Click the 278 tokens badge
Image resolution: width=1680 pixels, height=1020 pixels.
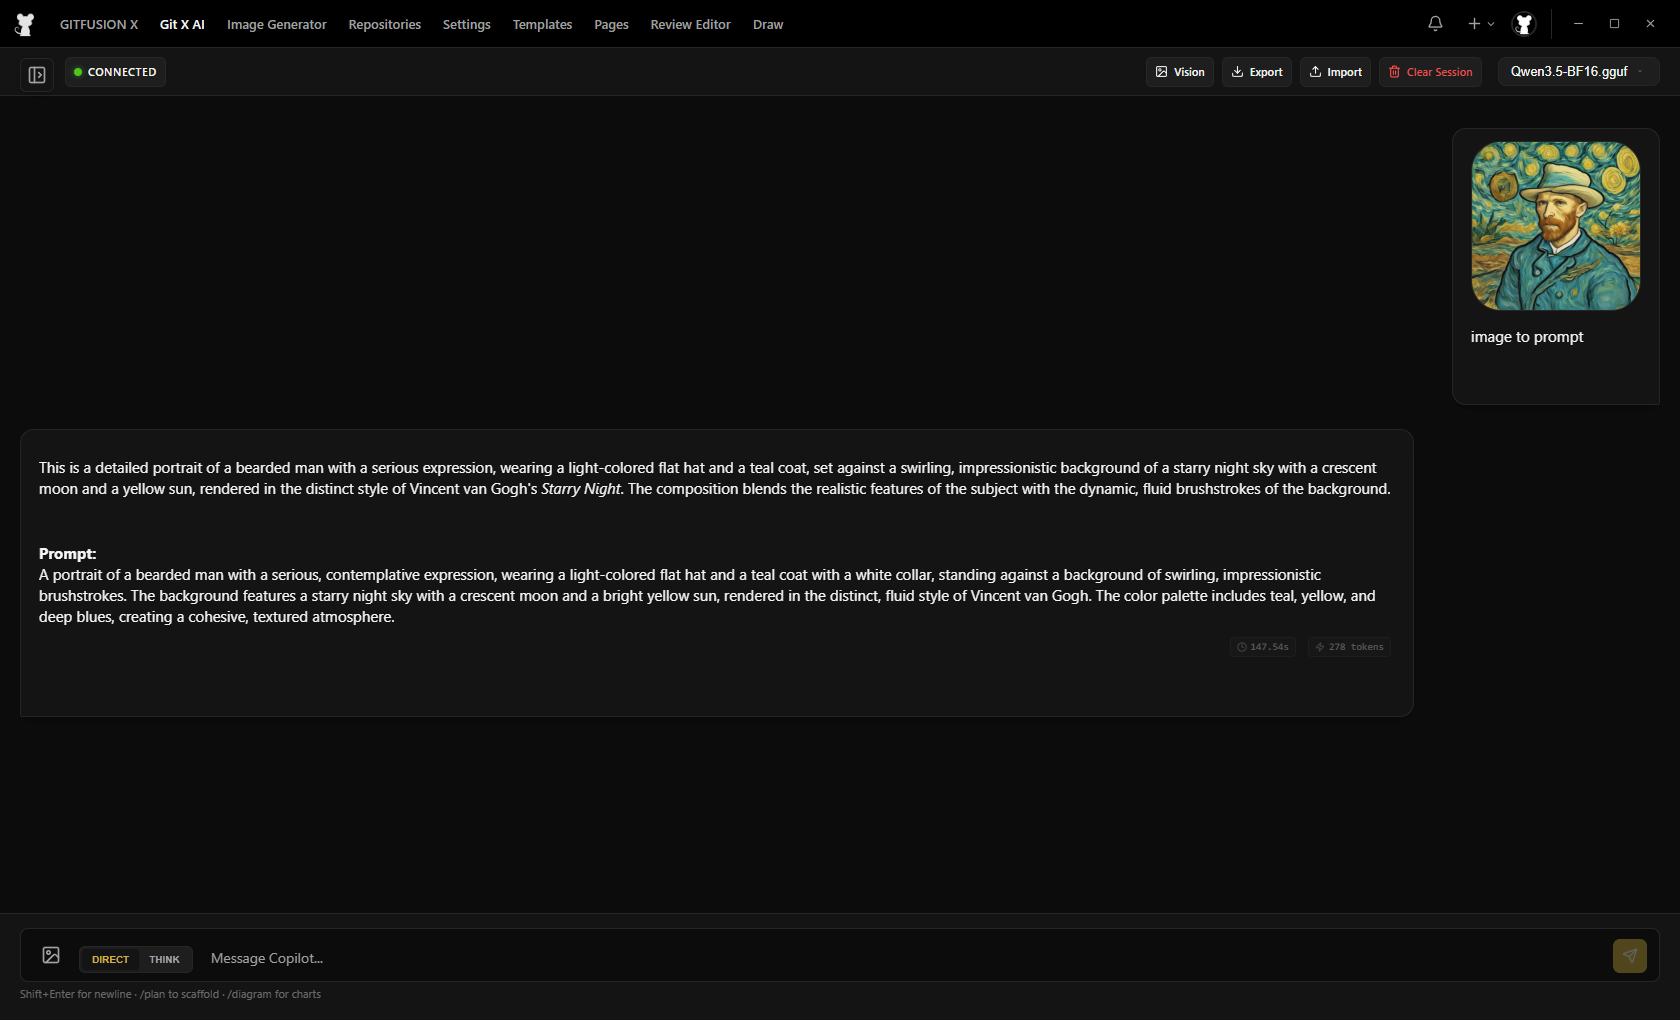(1349, 647)
